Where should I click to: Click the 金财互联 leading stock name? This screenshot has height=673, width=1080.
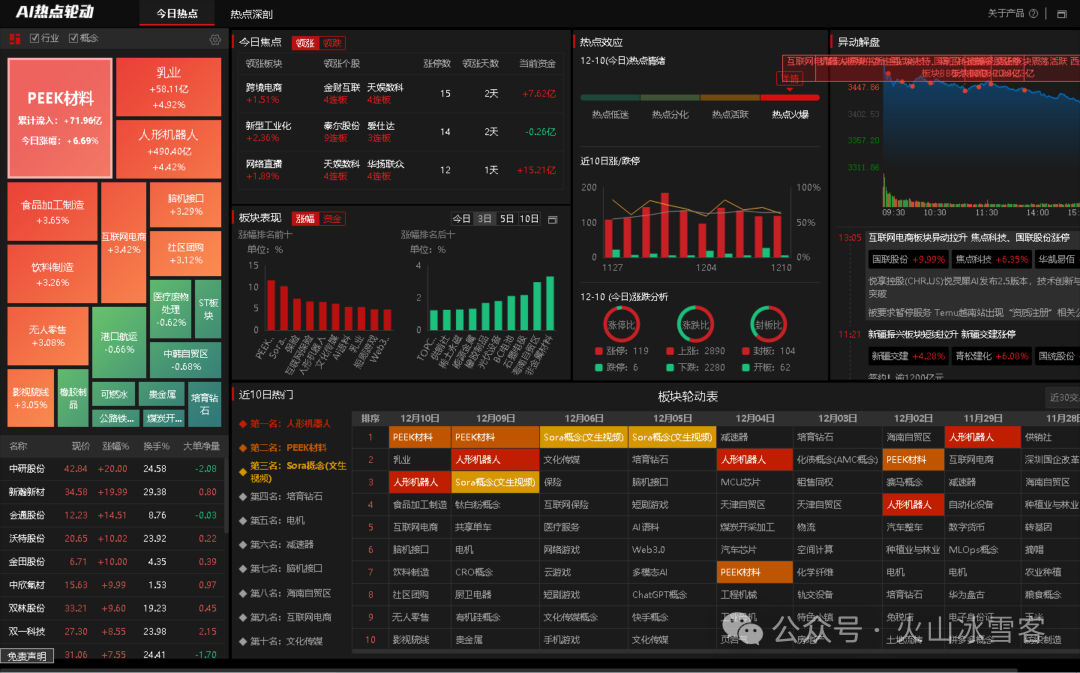(x=342, y=87)
